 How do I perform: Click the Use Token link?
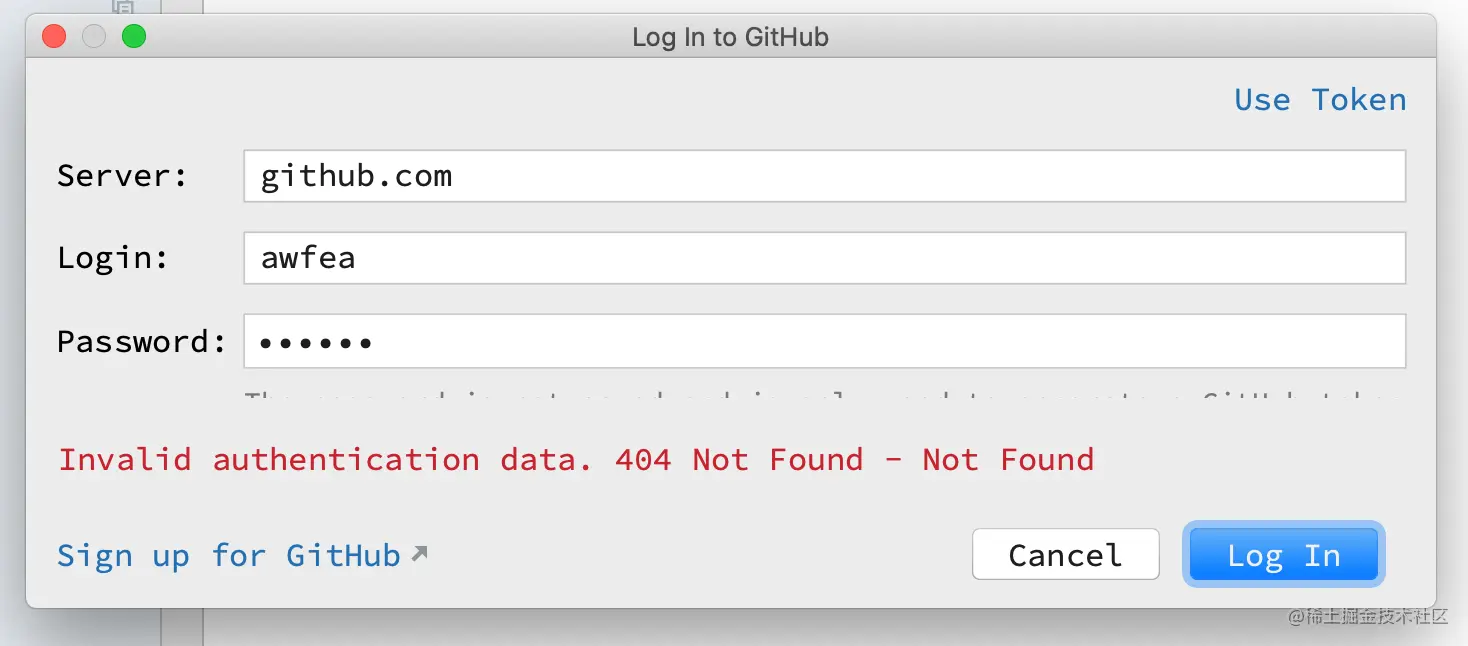click(x=1320, y=100)
